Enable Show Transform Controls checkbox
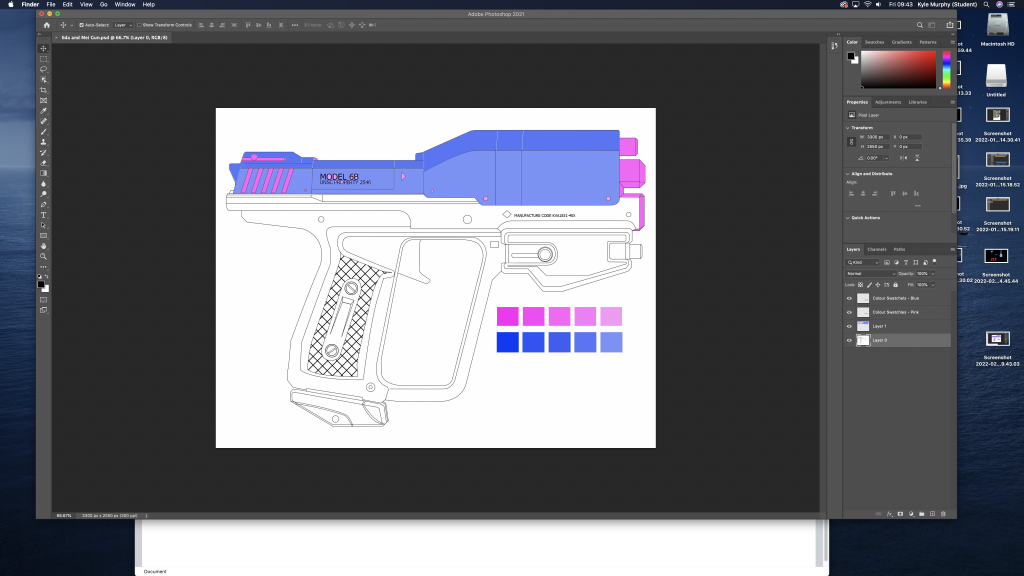 (139, 25)
